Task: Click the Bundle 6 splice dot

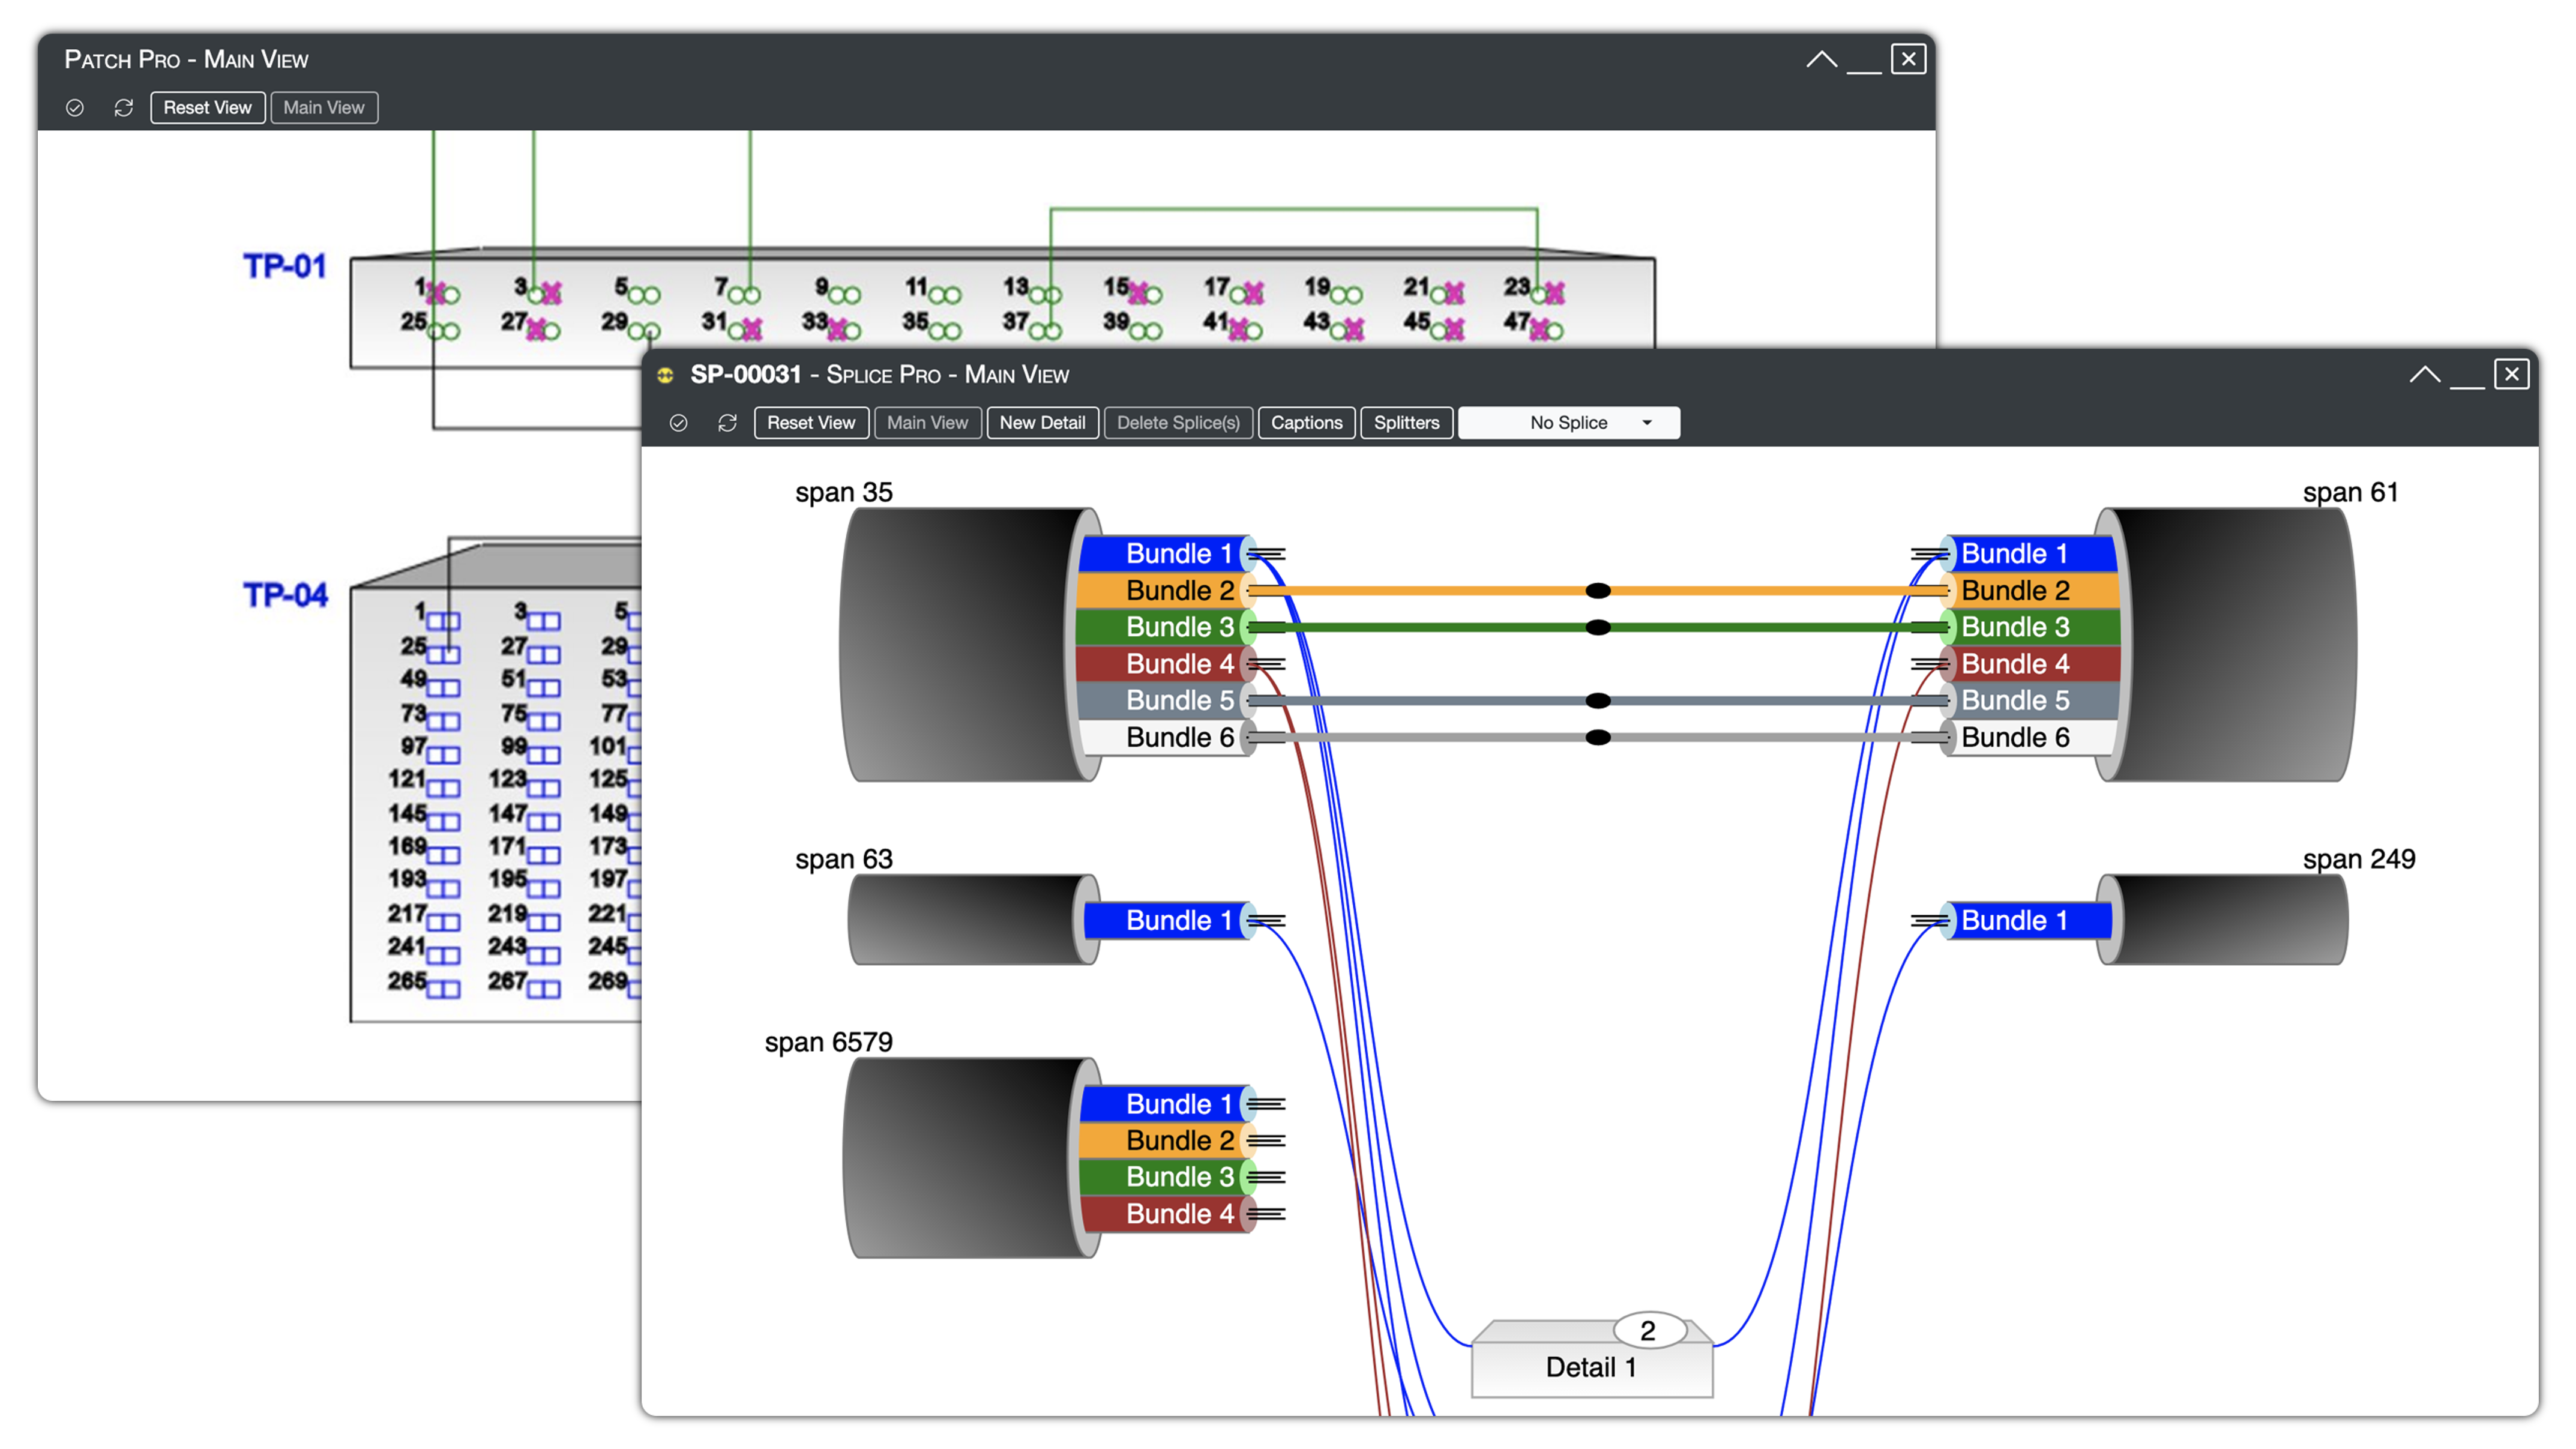Action: pos(1598,738)
